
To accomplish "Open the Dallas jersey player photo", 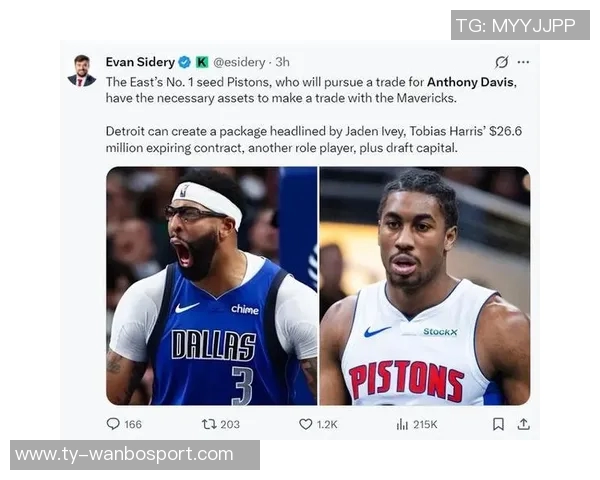I will click(212, 285).
